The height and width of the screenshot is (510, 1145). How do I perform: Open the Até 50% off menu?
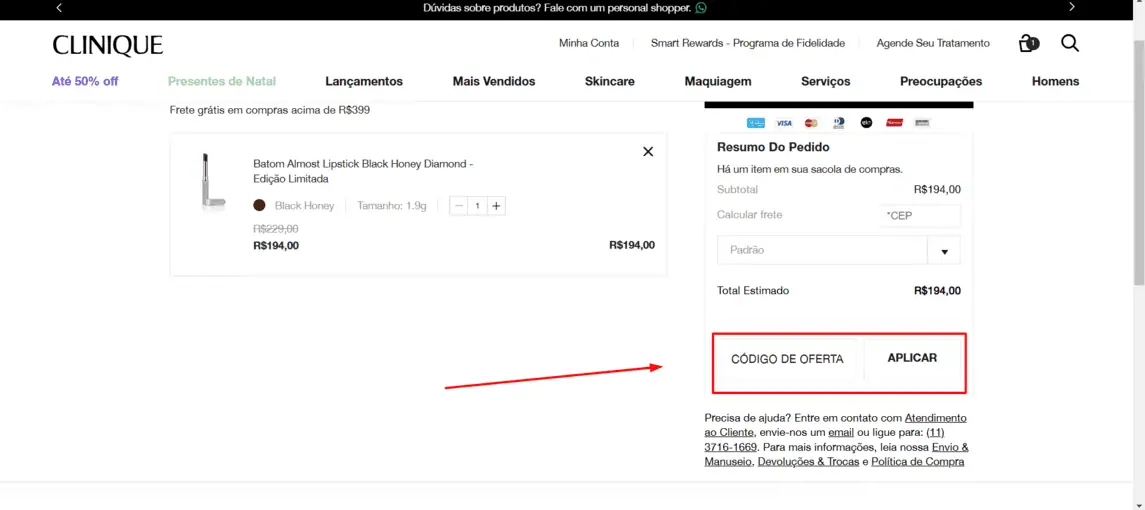click(x=85, y=81)
